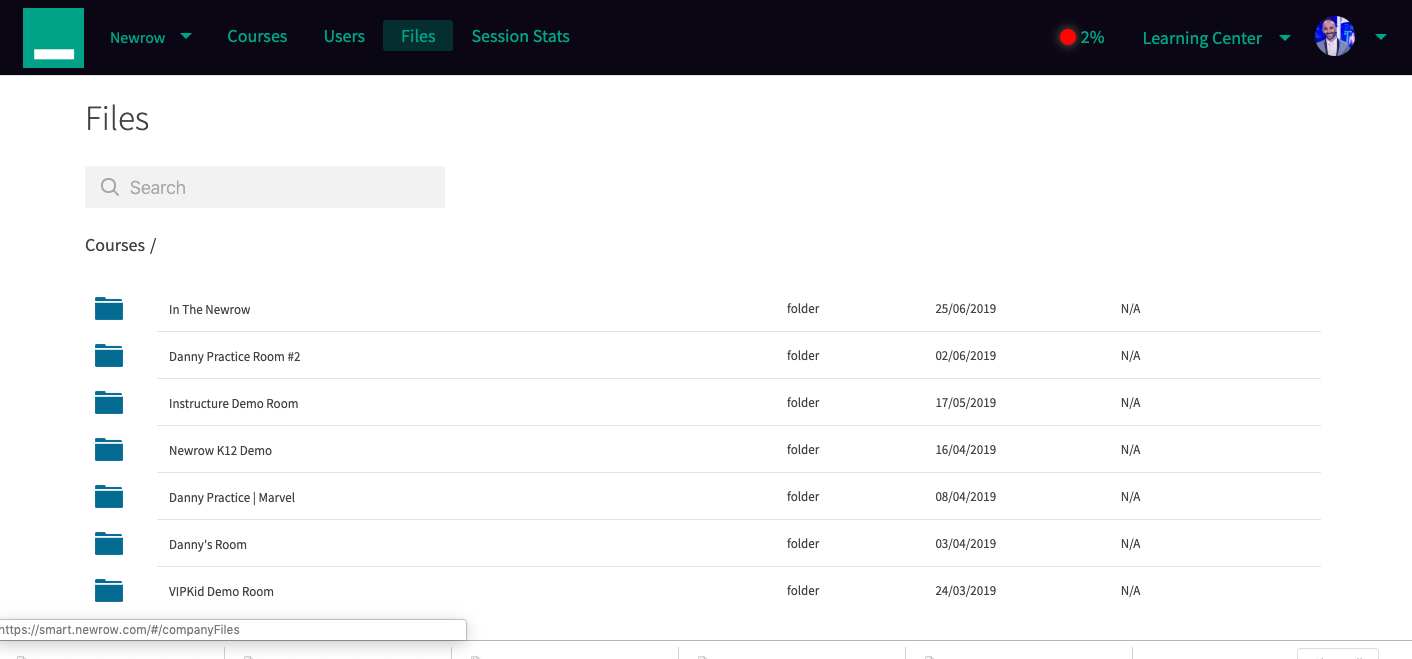Click the date 24/03/2019

coord(966,591)
